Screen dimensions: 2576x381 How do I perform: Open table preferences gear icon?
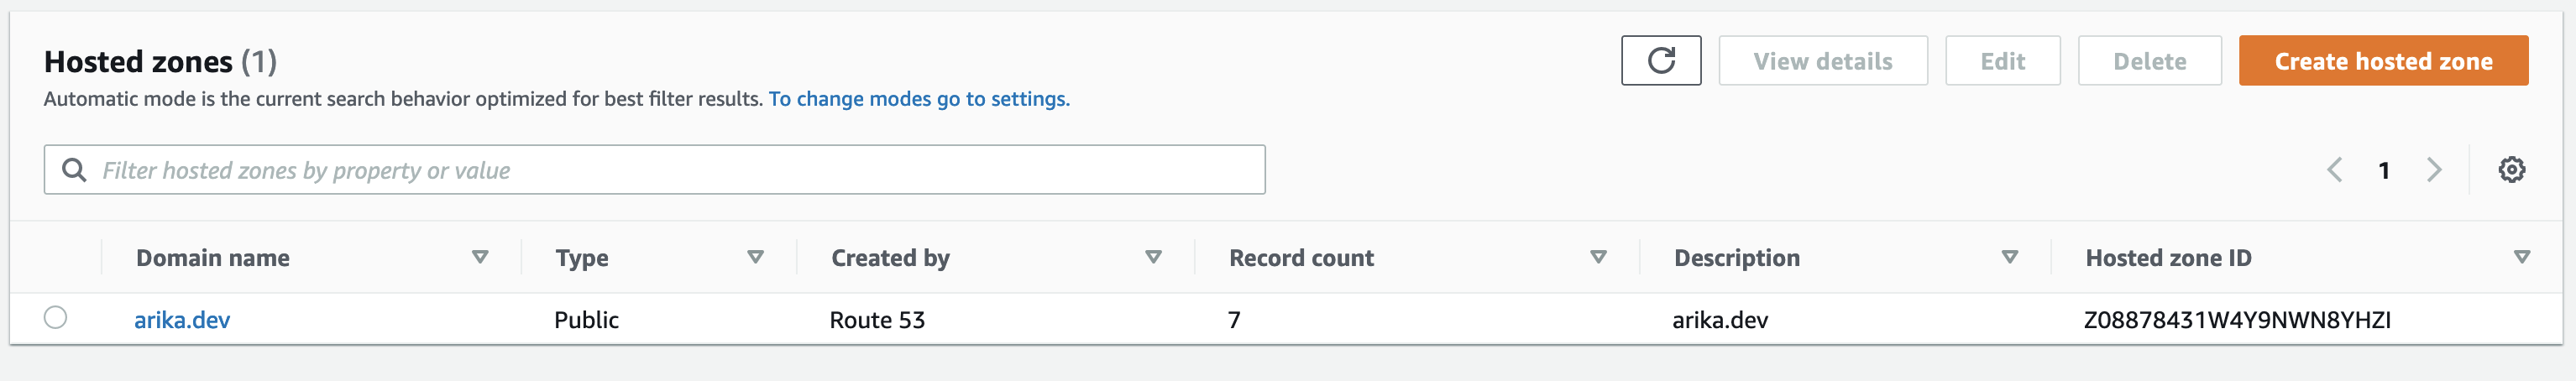point(2511,170)
